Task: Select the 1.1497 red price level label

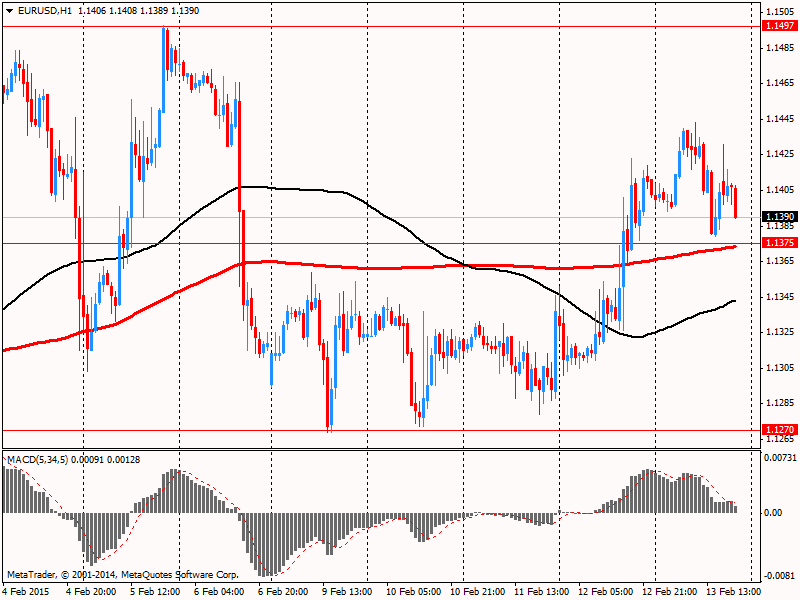Action: point(780,26)
